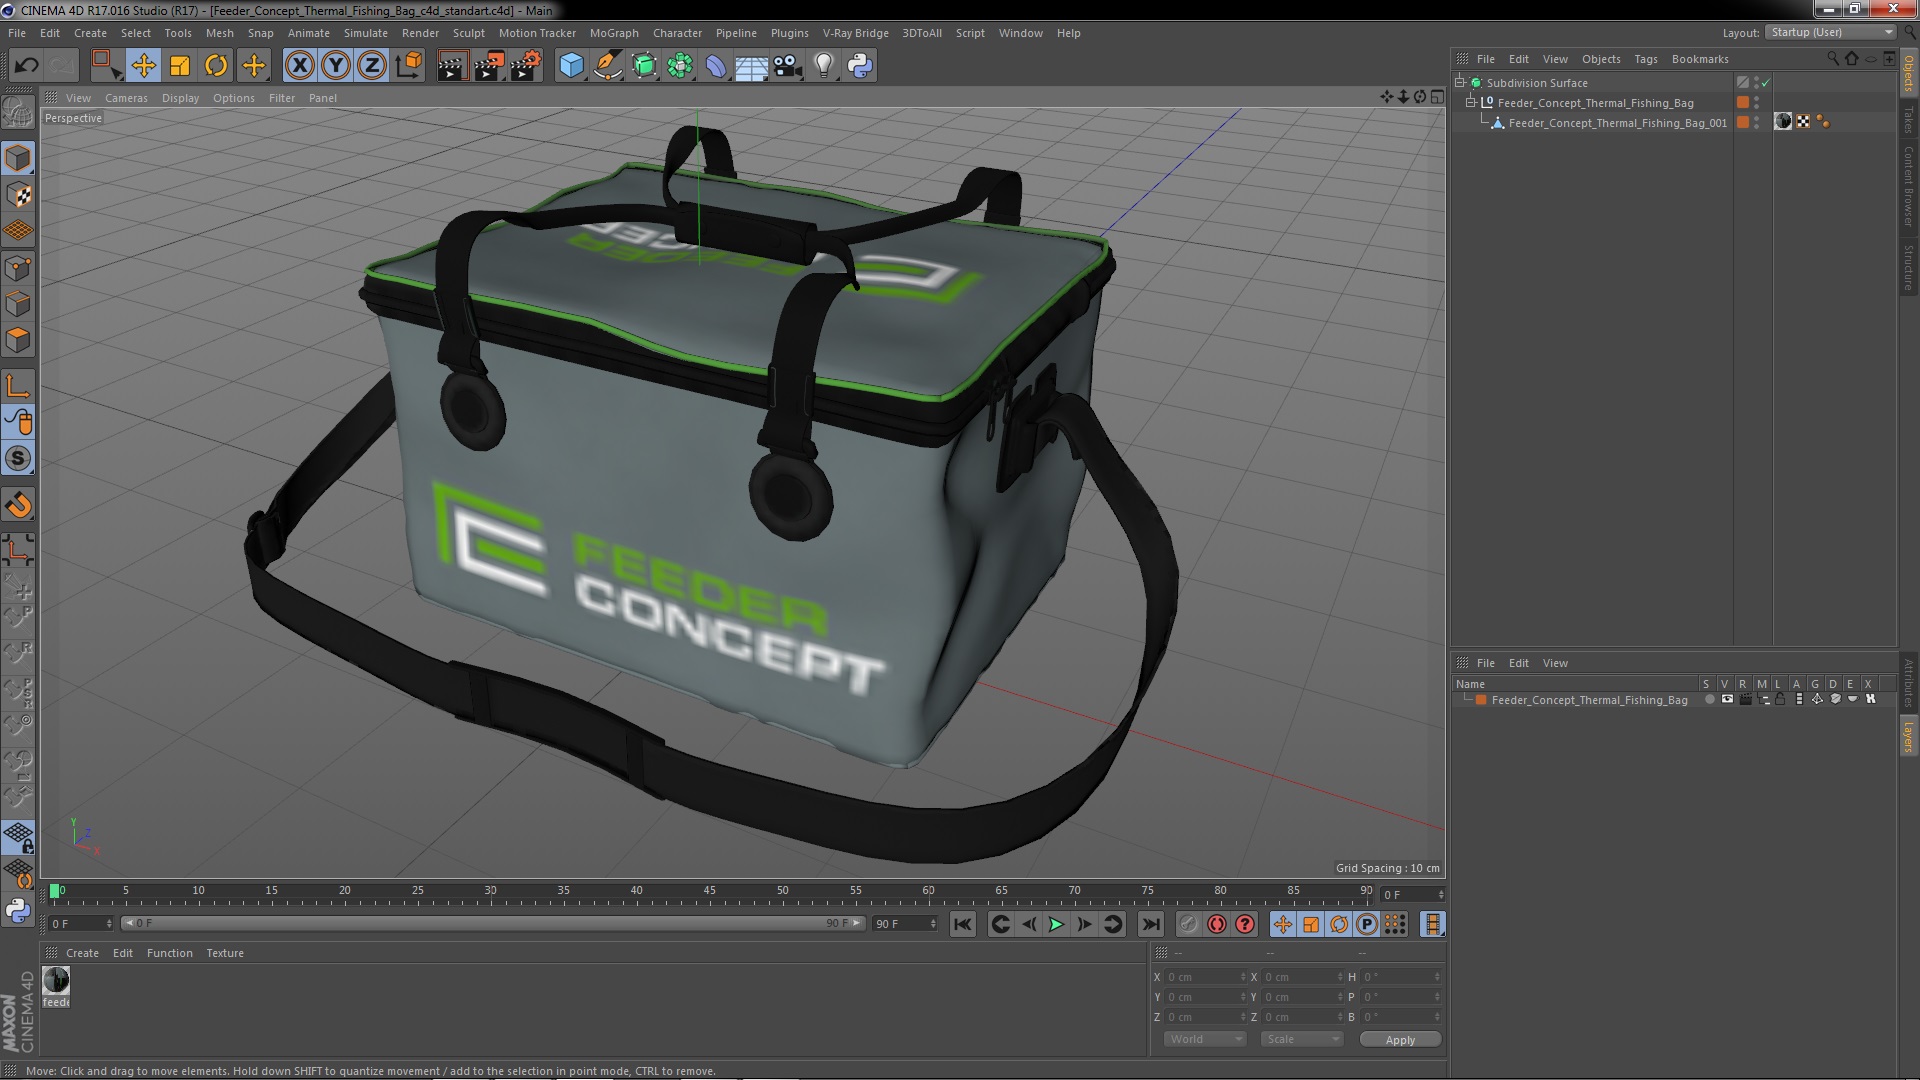Open the V-Ray Bridge menu
Image resolution: width=1920 pixels, height=1080 pixels.
pos(855,33)
